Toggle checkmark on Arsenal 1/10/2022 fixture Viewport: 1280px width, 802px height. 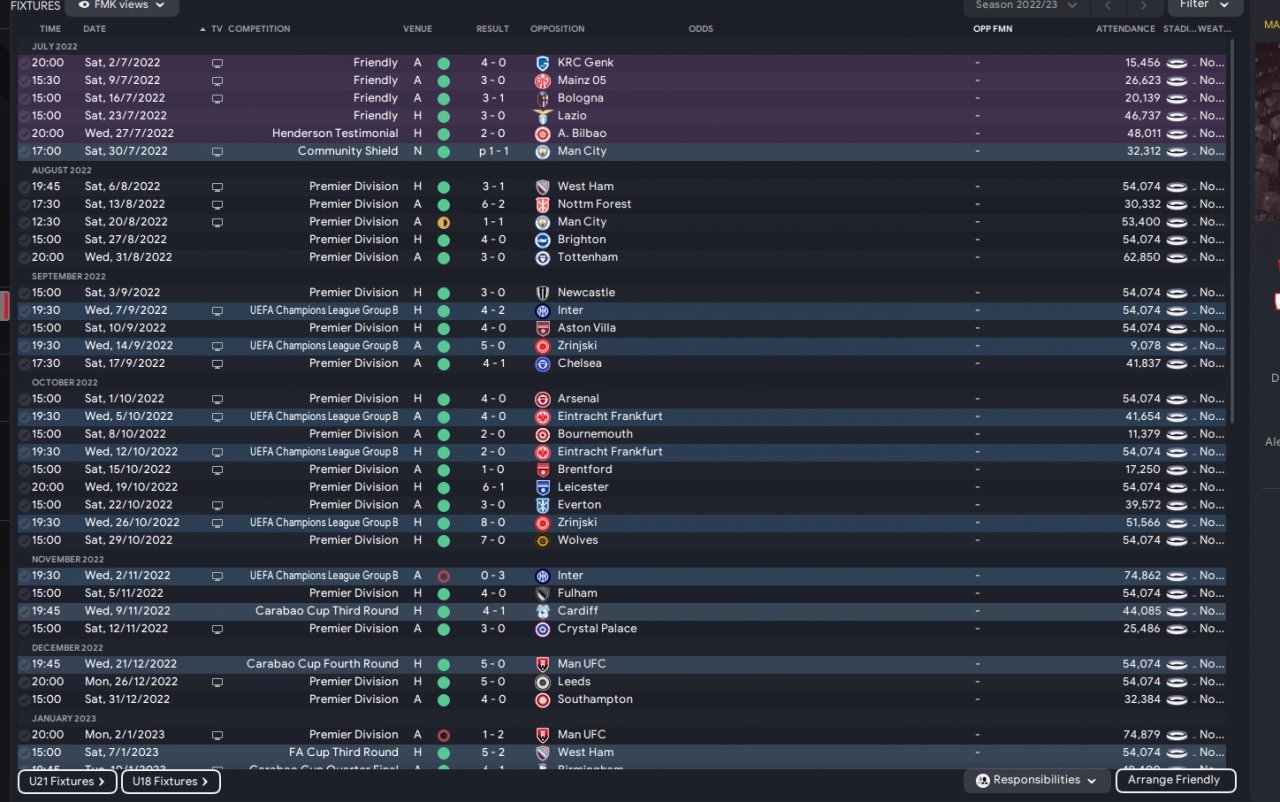(24, 399)
